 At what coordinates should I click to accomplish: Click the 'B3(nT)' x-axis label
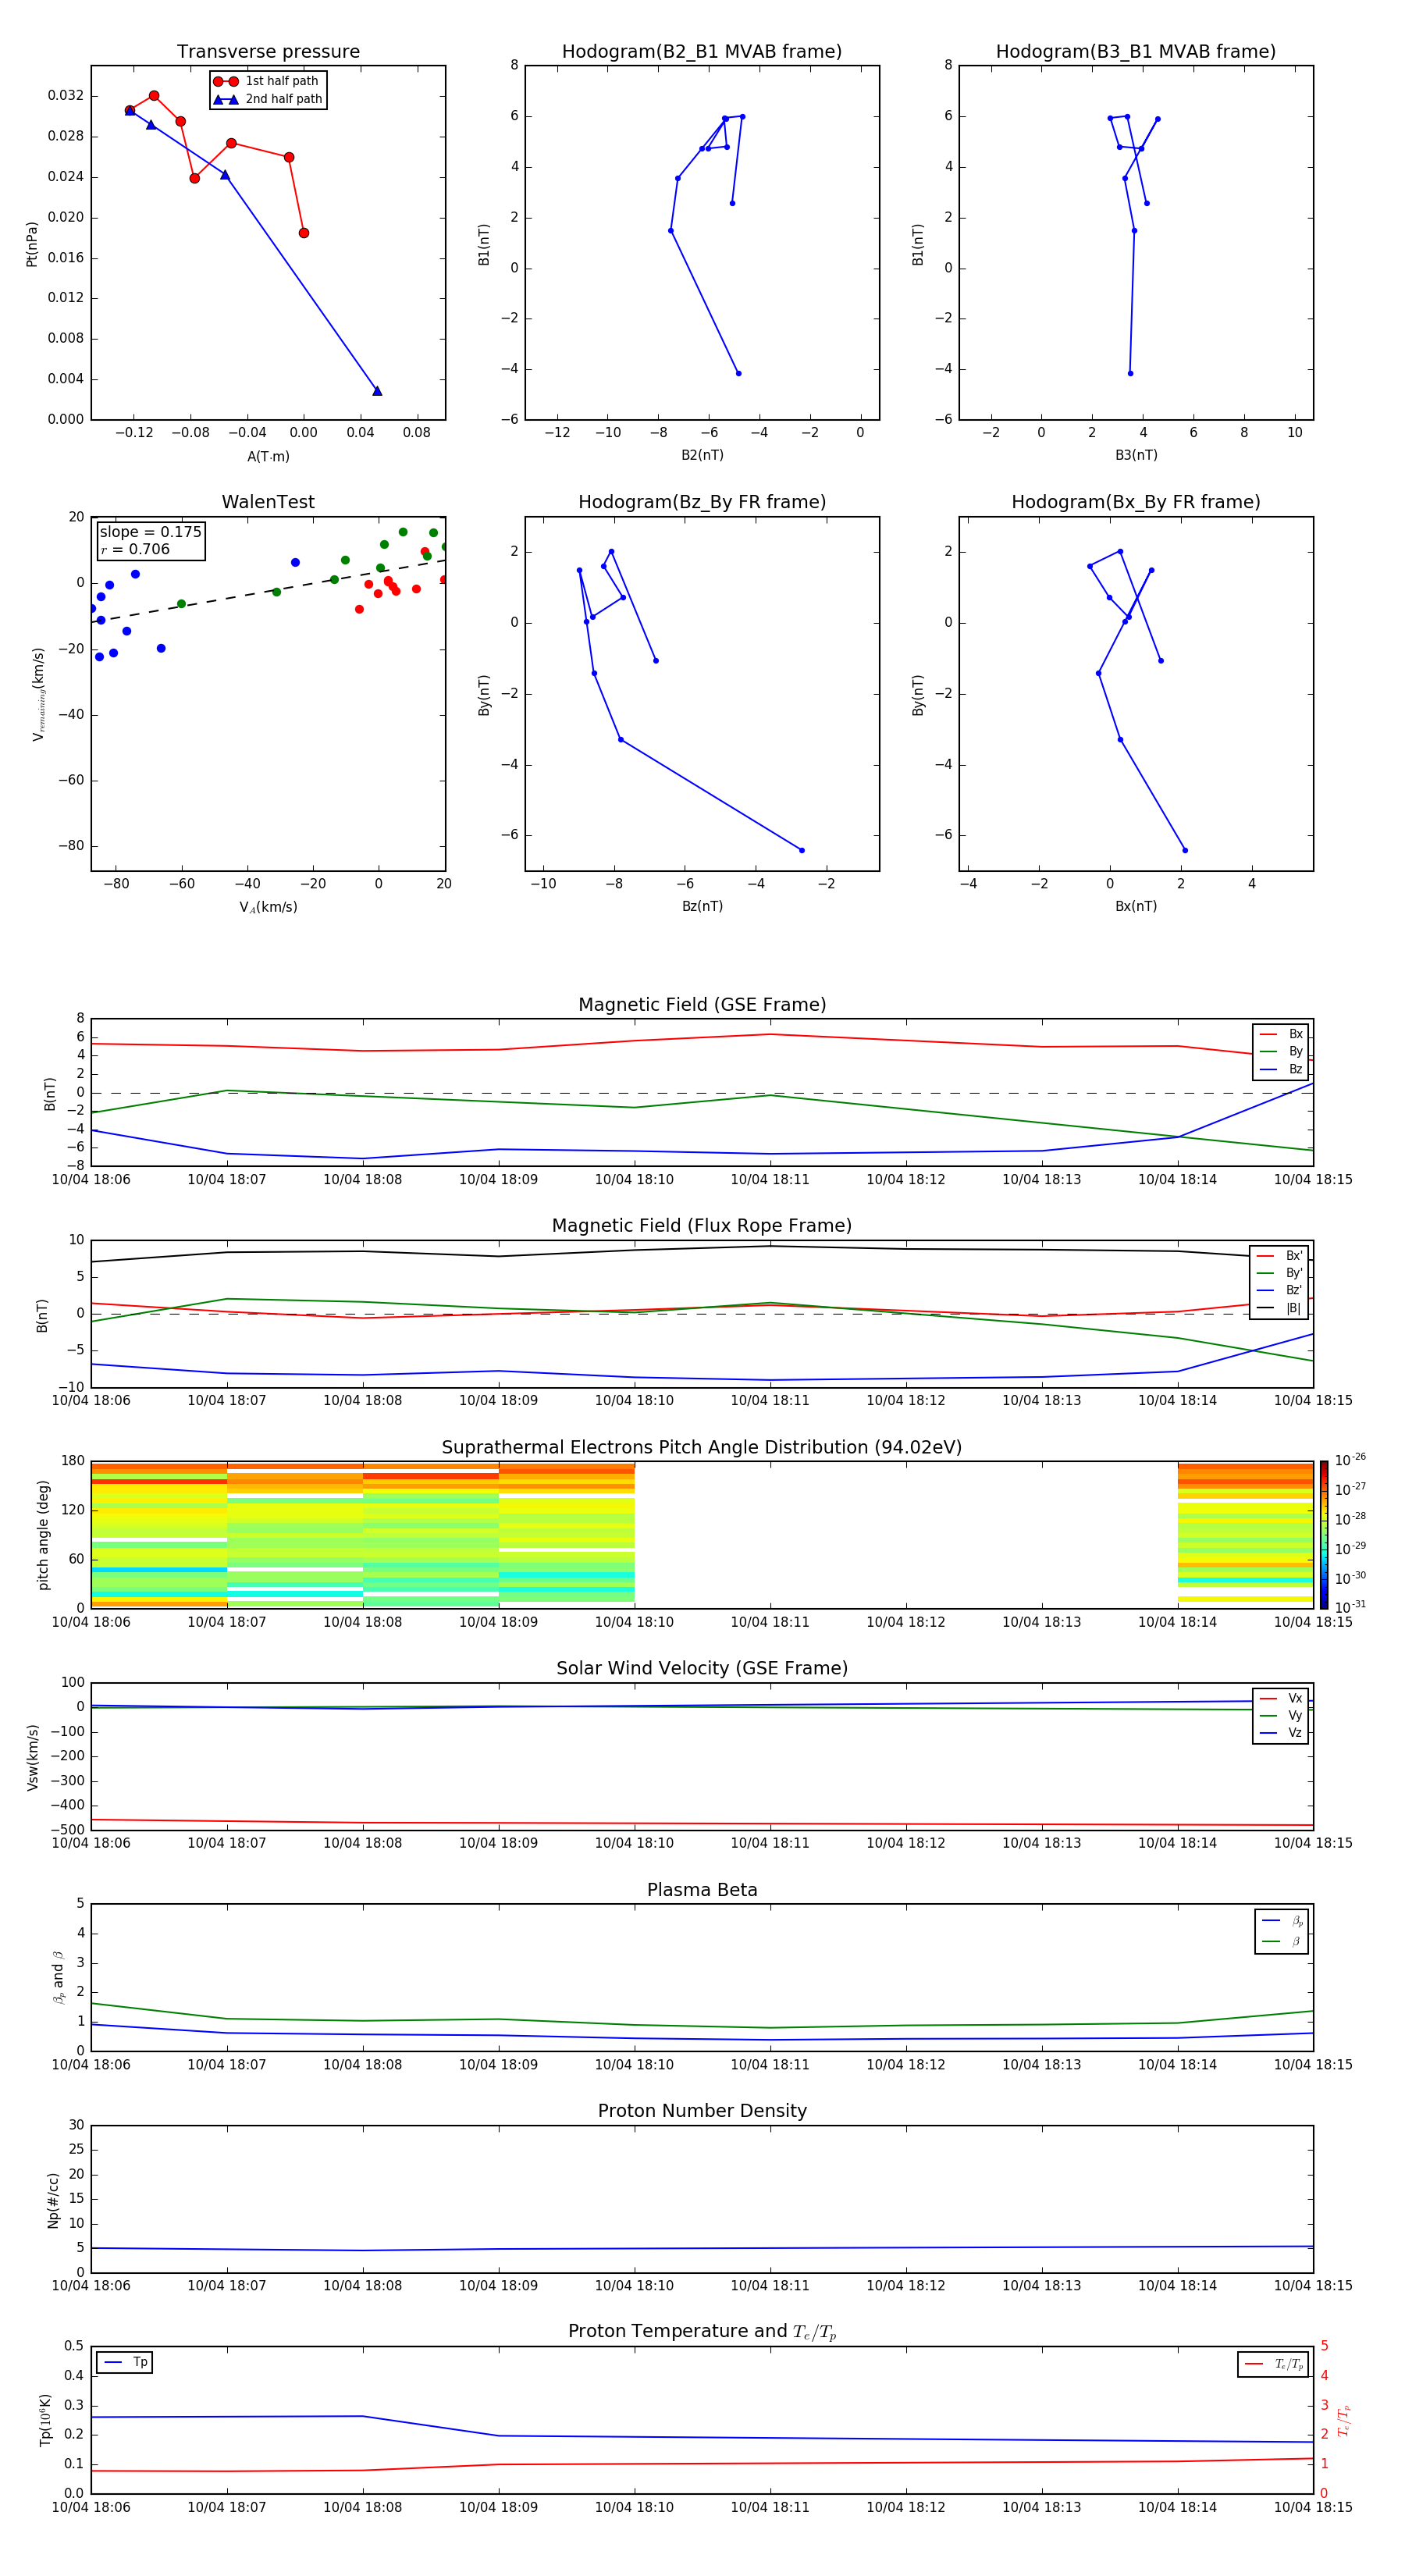(x=1136, y=455)
